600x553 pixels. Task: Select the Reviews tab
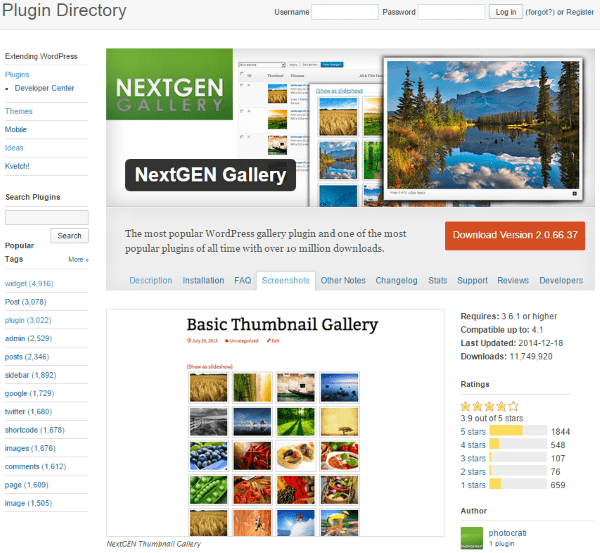tap(513, 281)
